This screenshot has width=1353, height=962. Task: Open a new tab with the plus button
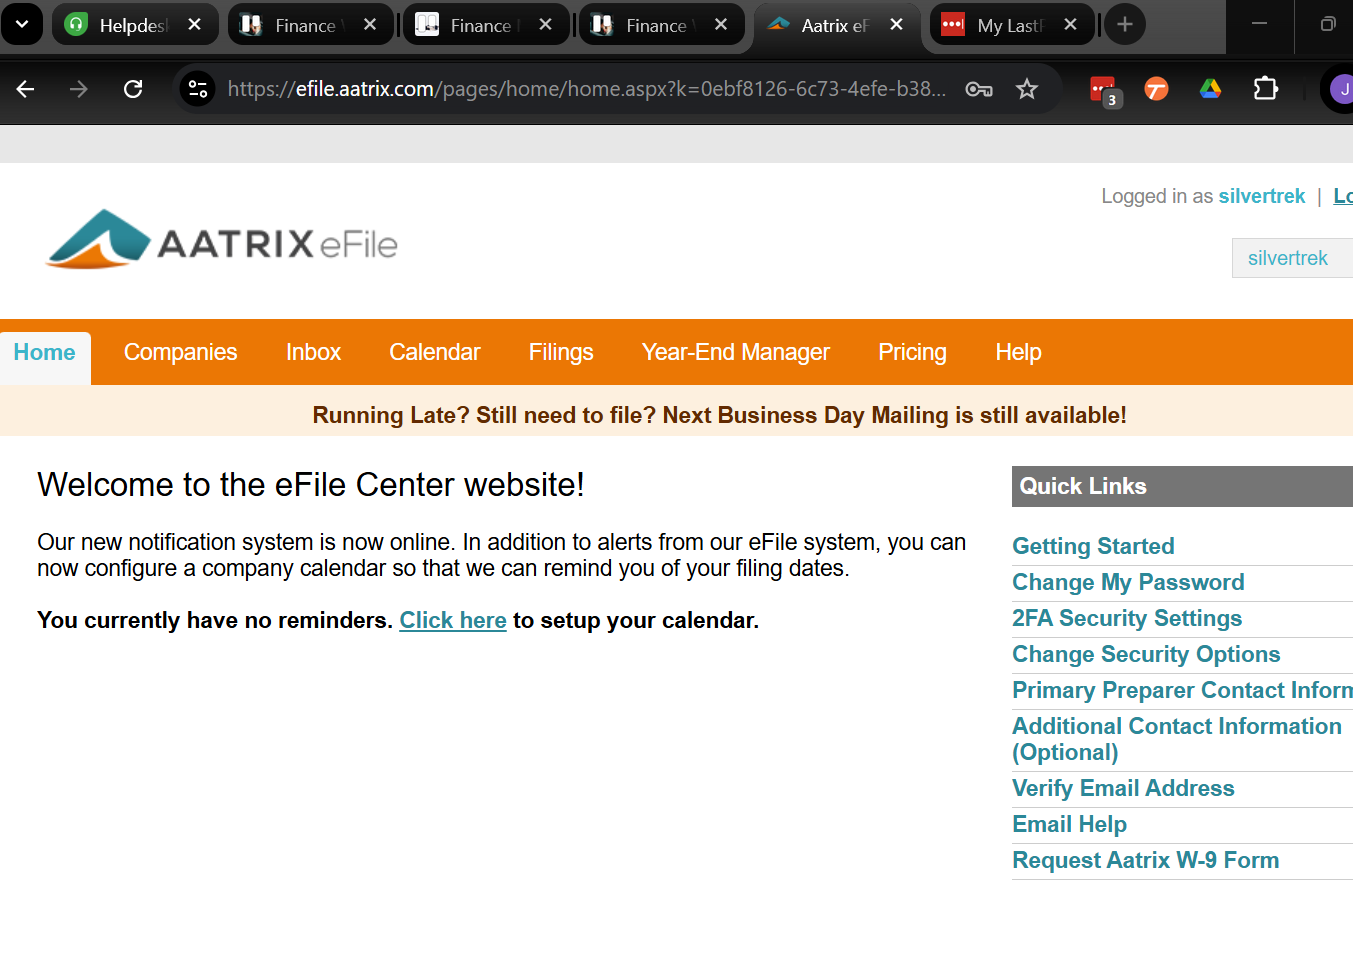1125,24
